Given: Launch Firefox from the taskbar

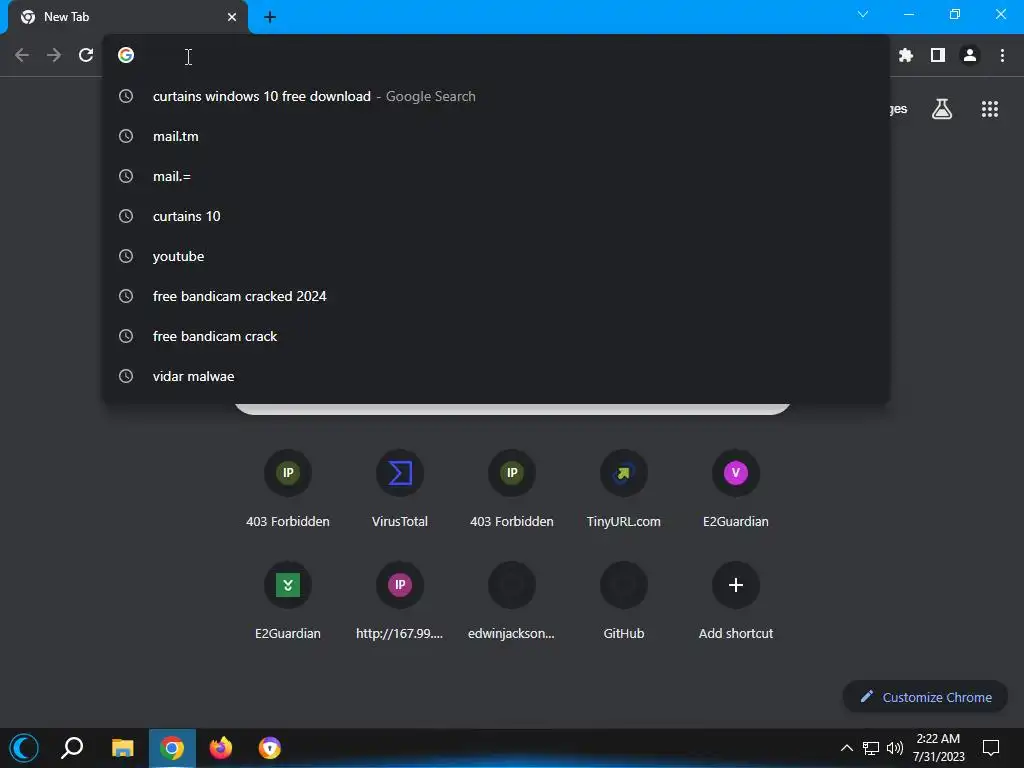Looking at the screenshot, I should coord(221,748).
